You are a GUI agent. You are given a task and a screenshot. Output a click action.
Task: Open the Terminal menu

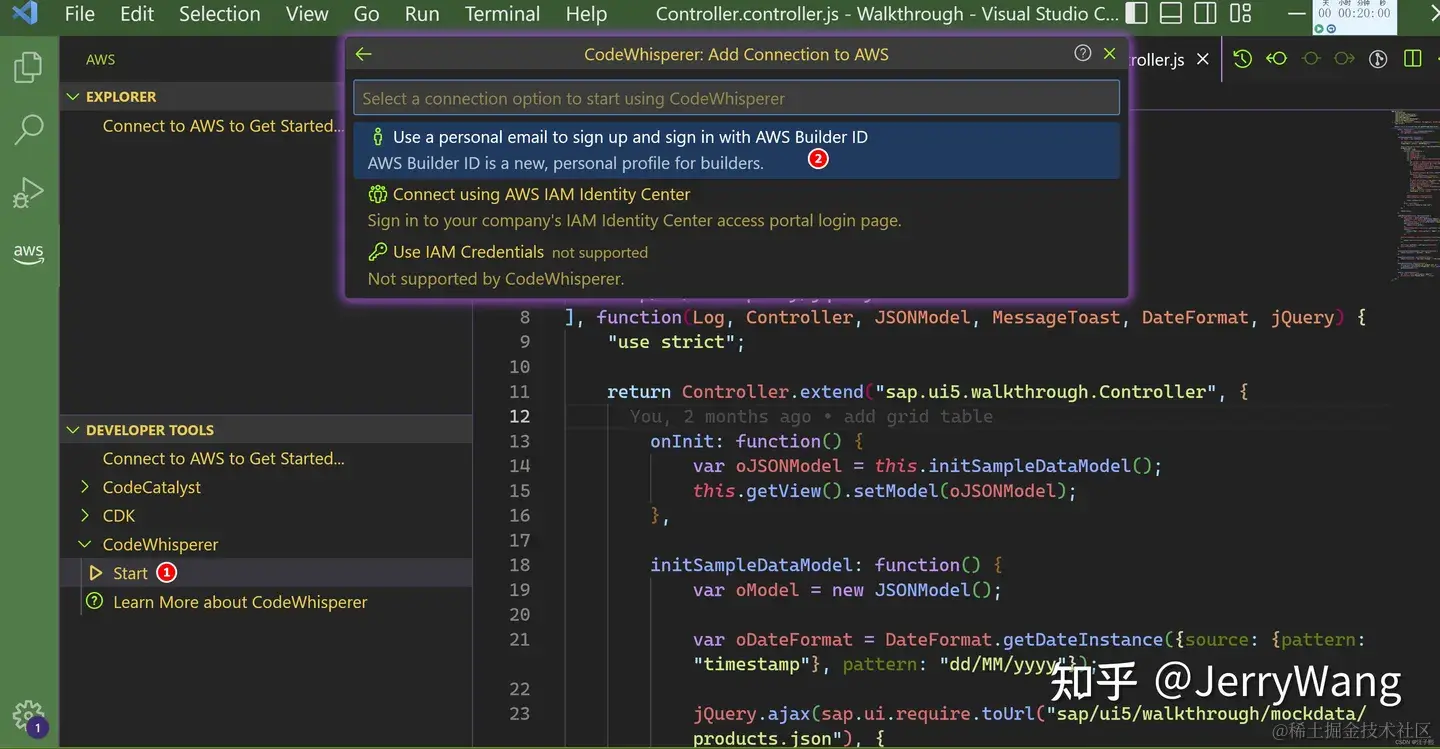pos(503,14)
